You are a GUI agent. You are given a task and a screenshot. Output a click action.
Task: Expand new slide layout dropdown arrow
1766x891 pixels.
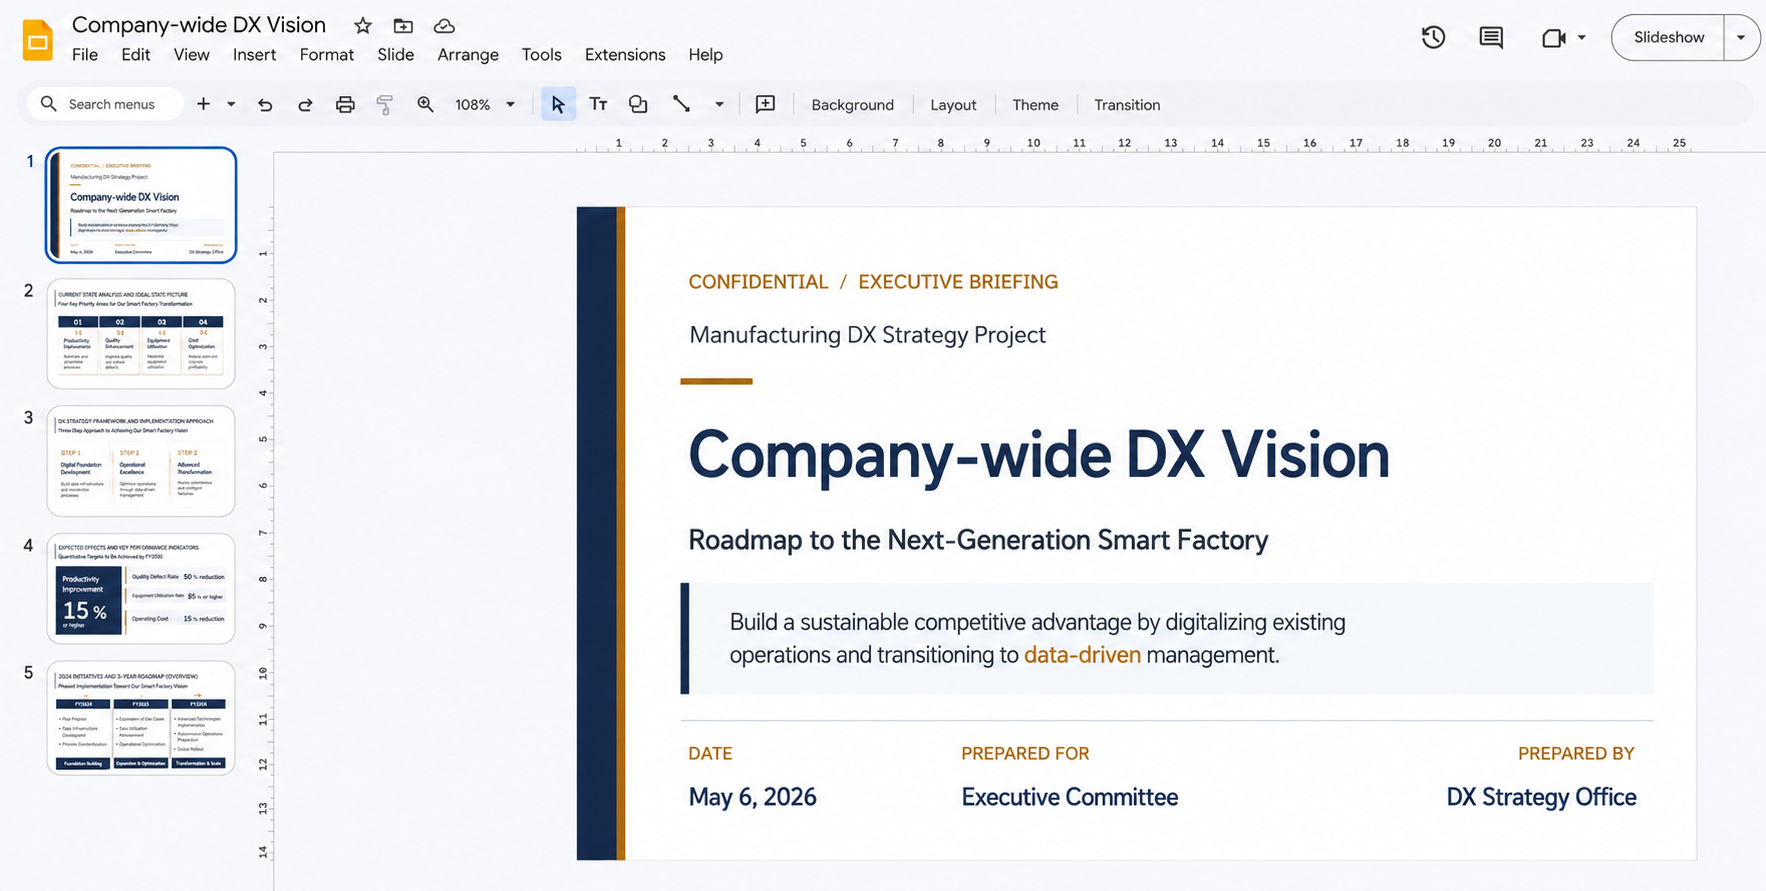231,104
